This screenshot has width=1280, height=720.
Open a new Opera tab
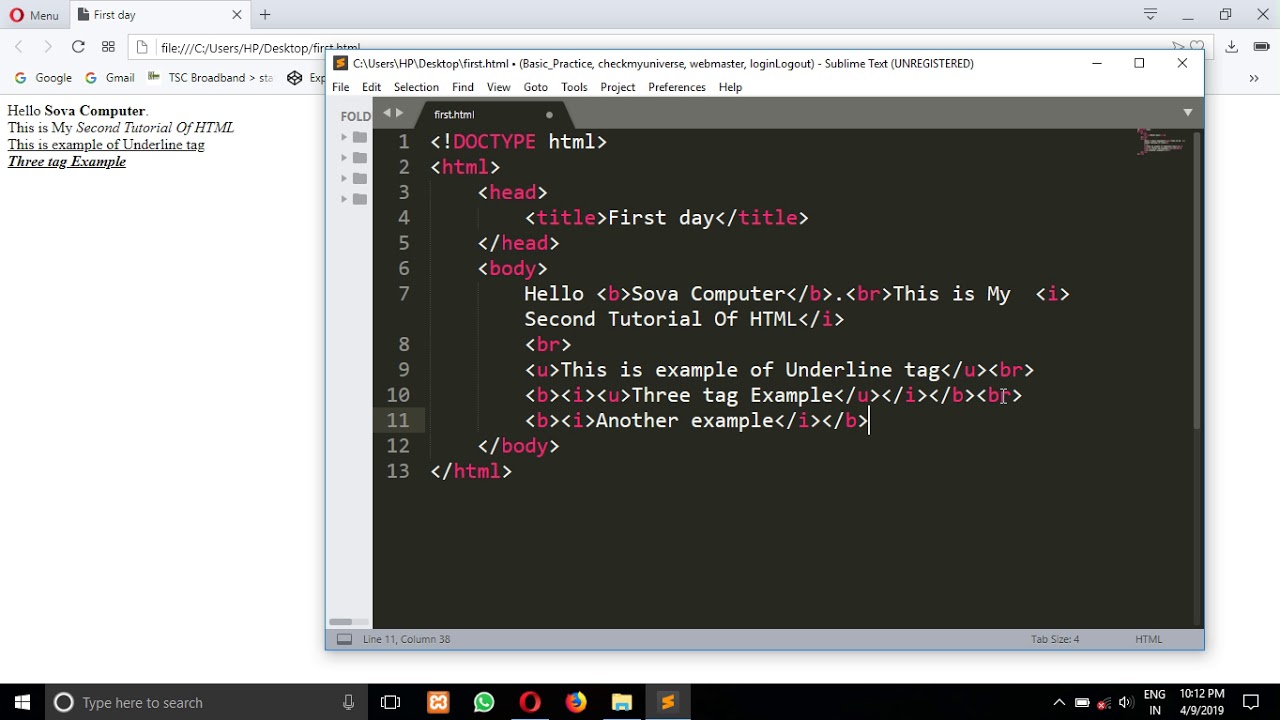coord(265,15)
